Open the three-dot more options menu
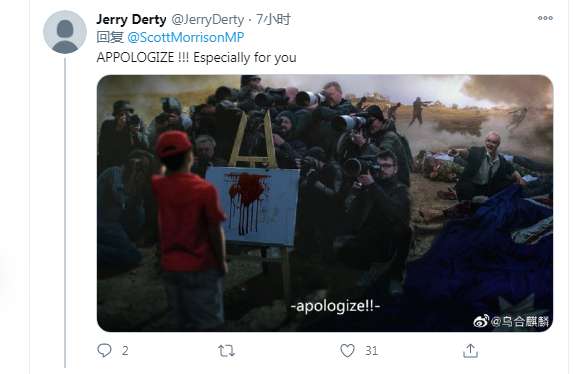 [545, 18]
